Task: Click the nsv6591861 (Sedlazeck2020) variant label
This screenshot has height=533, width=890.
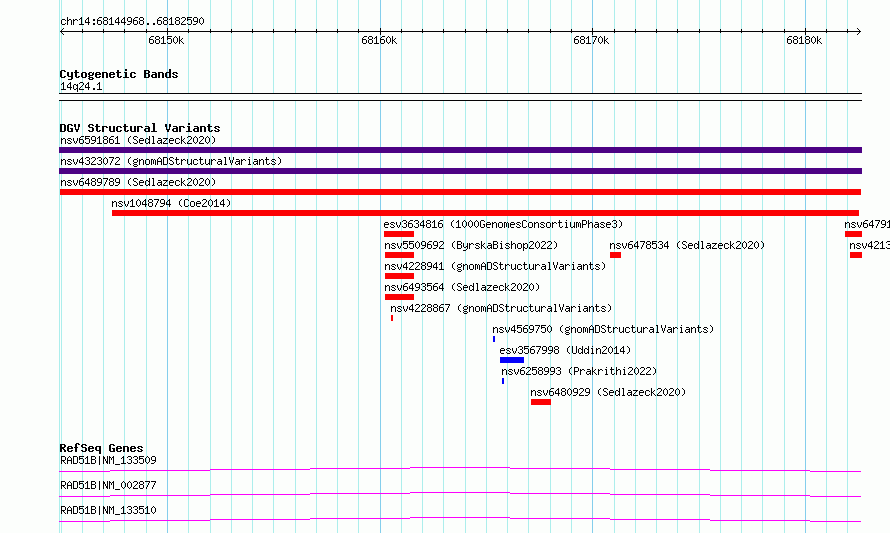Action: tap(138, 140)
